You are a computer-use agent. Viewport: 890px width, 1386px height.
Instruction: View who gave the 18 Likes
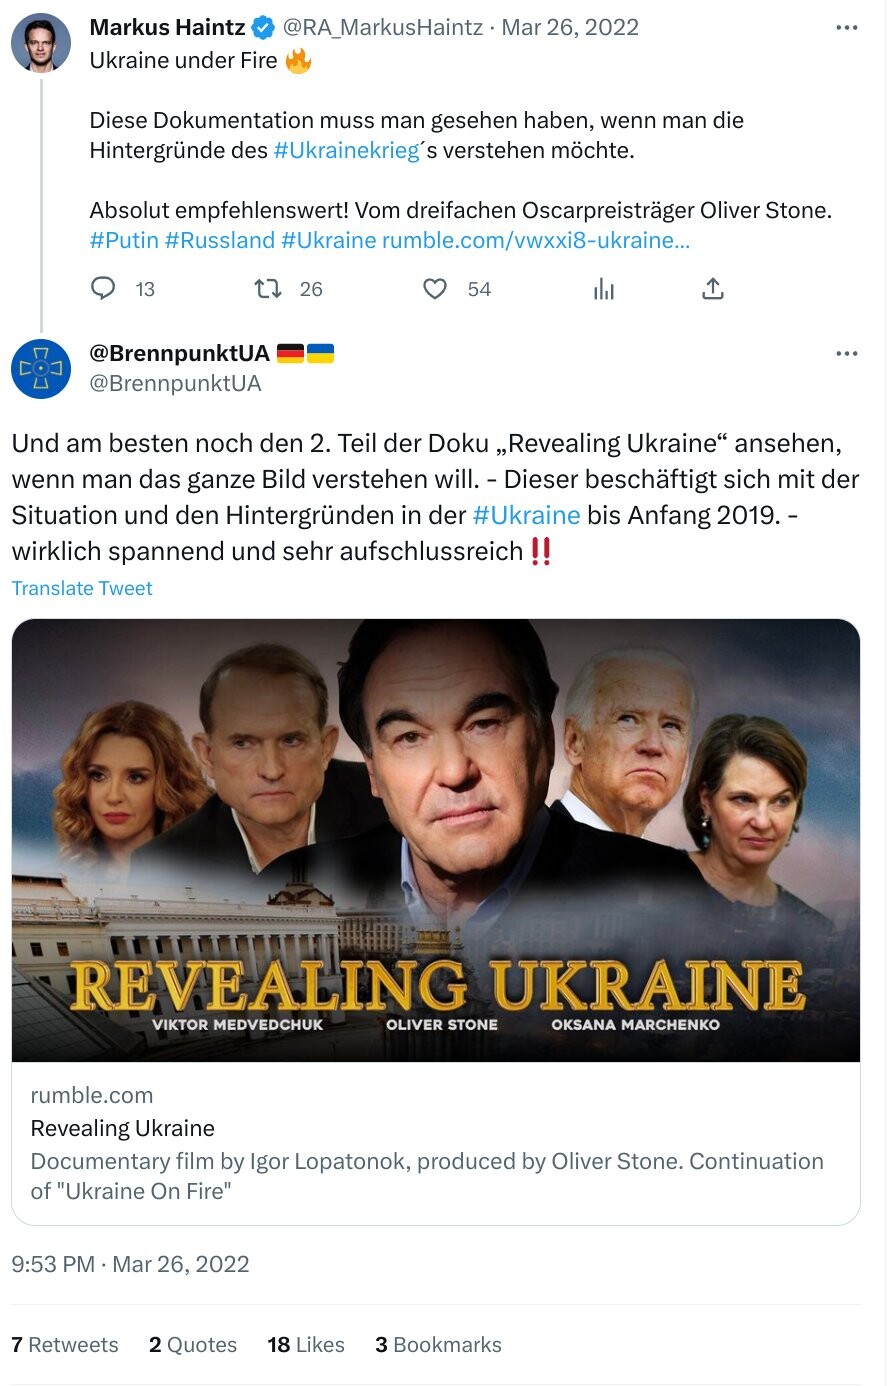(x=305, y=1344)
